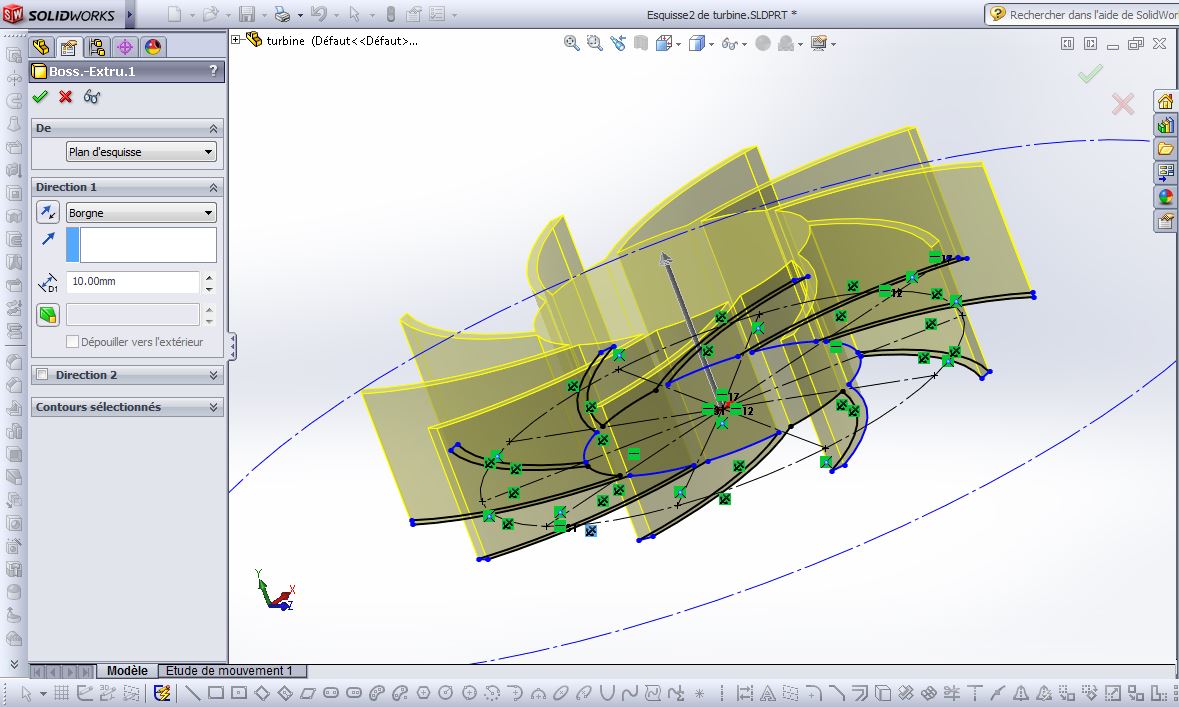Viewport: 1179px width, 707px height.
Task: Open the 'Borgne' end condition dropdown
Action: click(x=141, y=213)
